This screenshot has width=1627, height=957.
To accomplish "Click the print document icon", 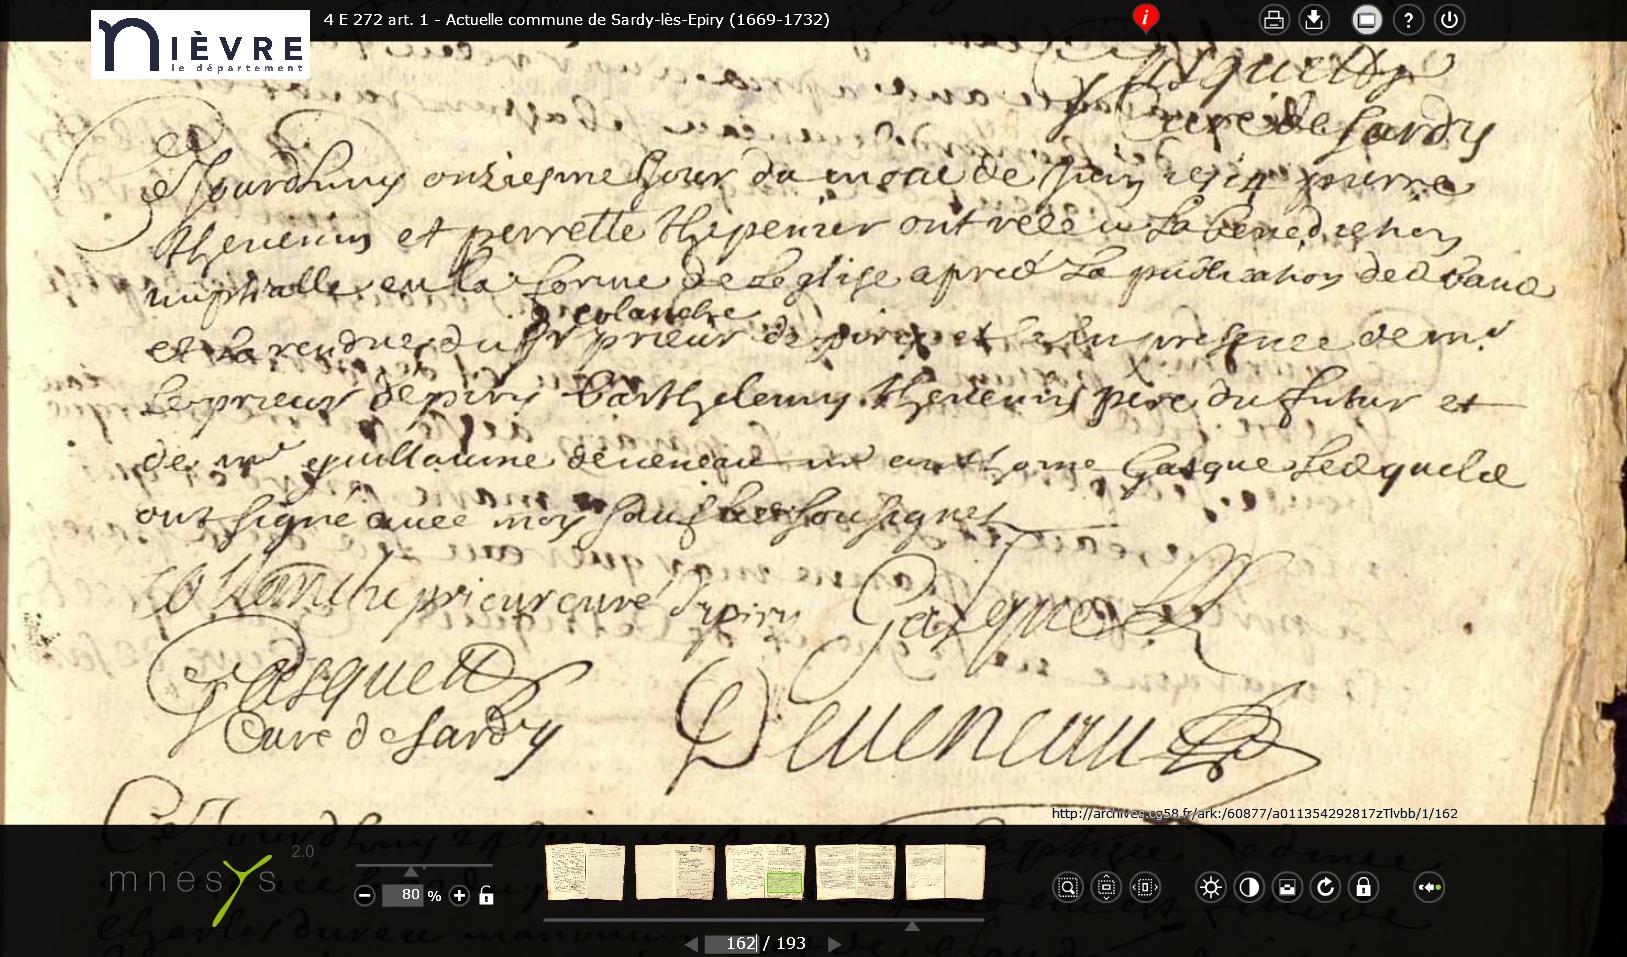I will 1273,20.
